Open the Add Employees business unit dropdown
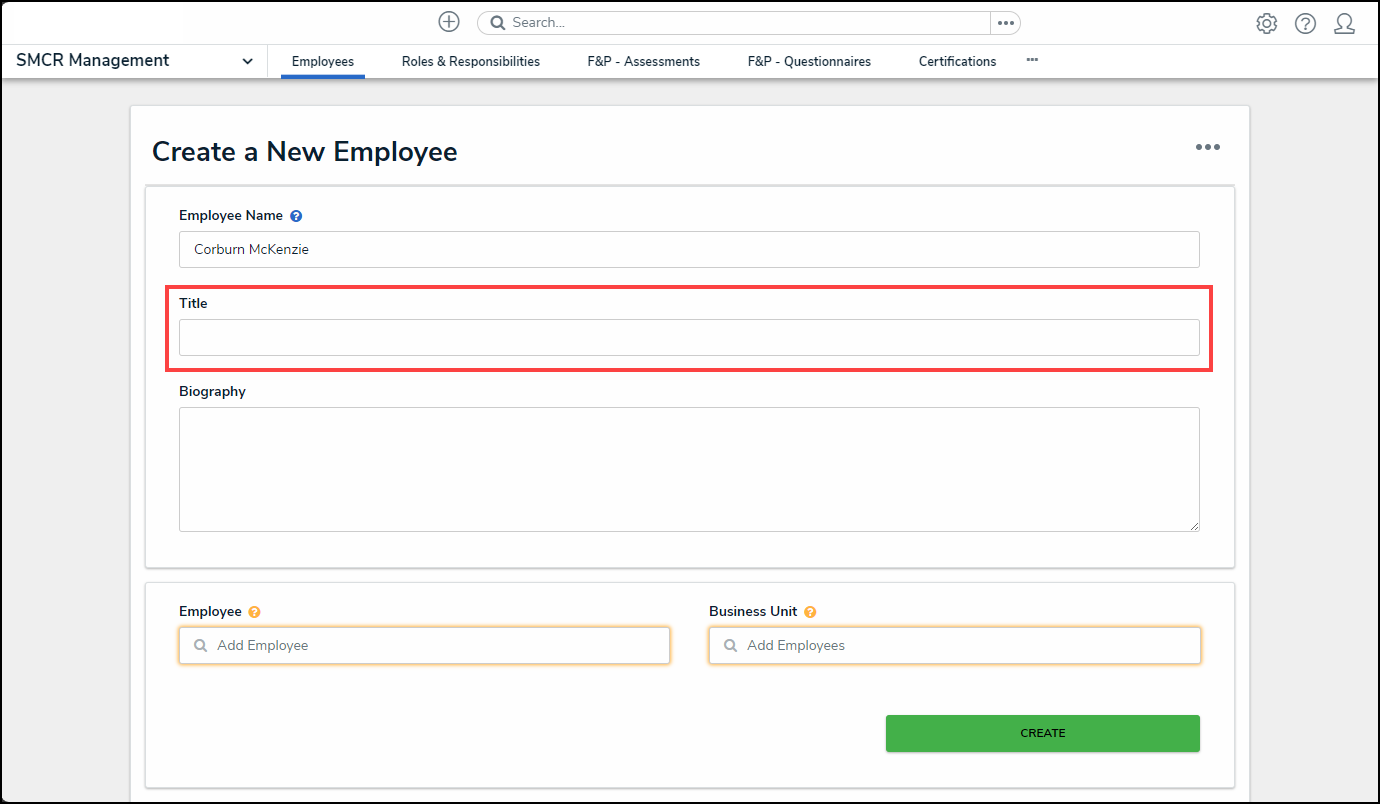The width and height of the screenshot is (1380, 804). tap(954, 646)
